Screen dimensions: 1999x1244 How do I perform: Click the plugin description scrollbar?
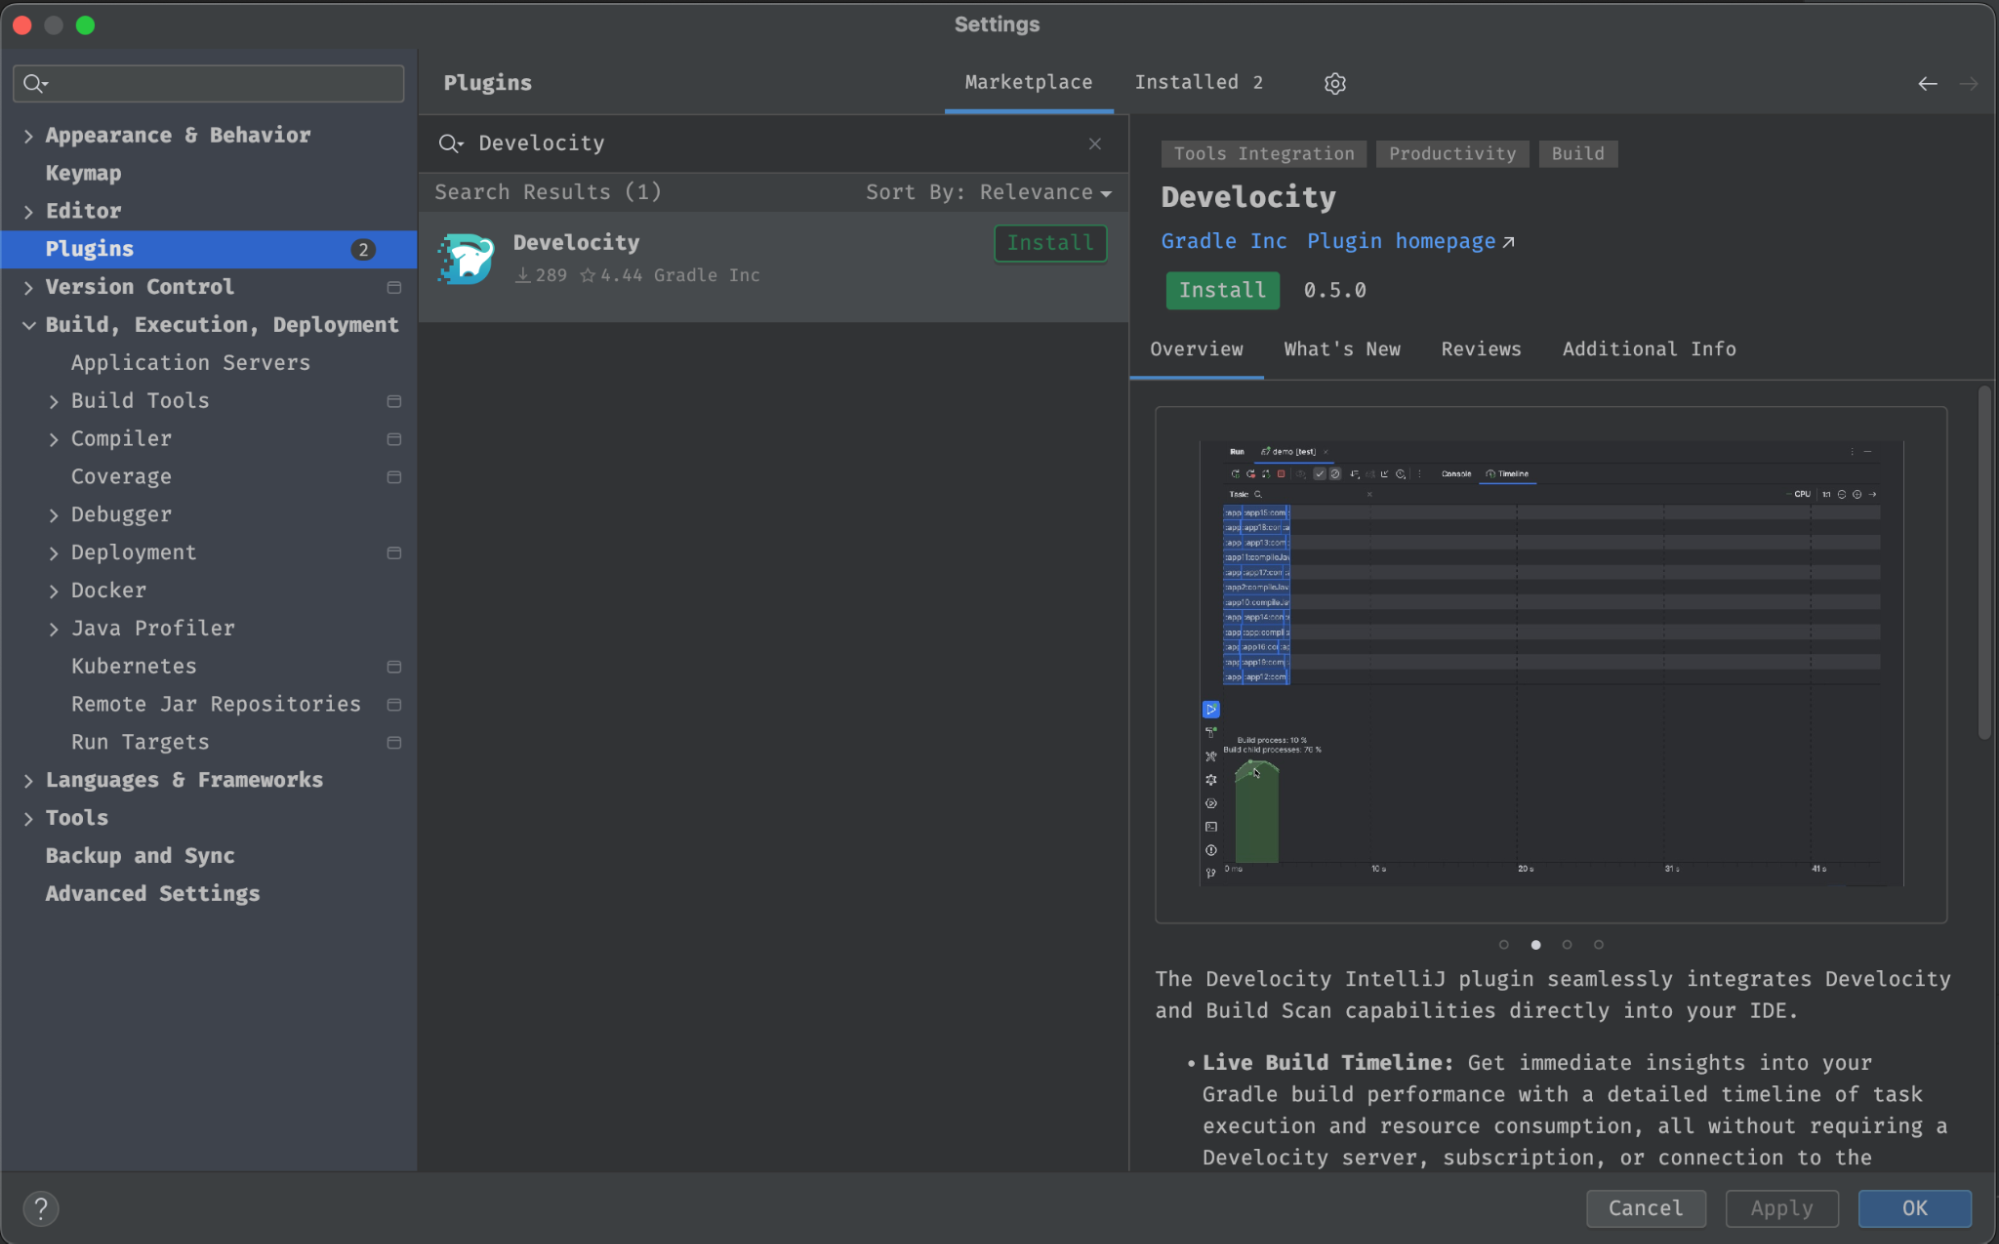coord(1985,563)
